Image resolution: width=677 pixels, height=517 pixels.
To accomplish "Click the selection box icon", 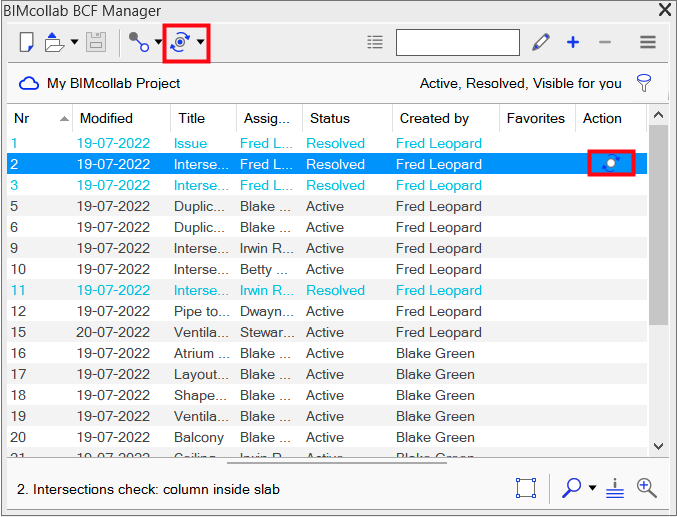I will tap(526, 488).
